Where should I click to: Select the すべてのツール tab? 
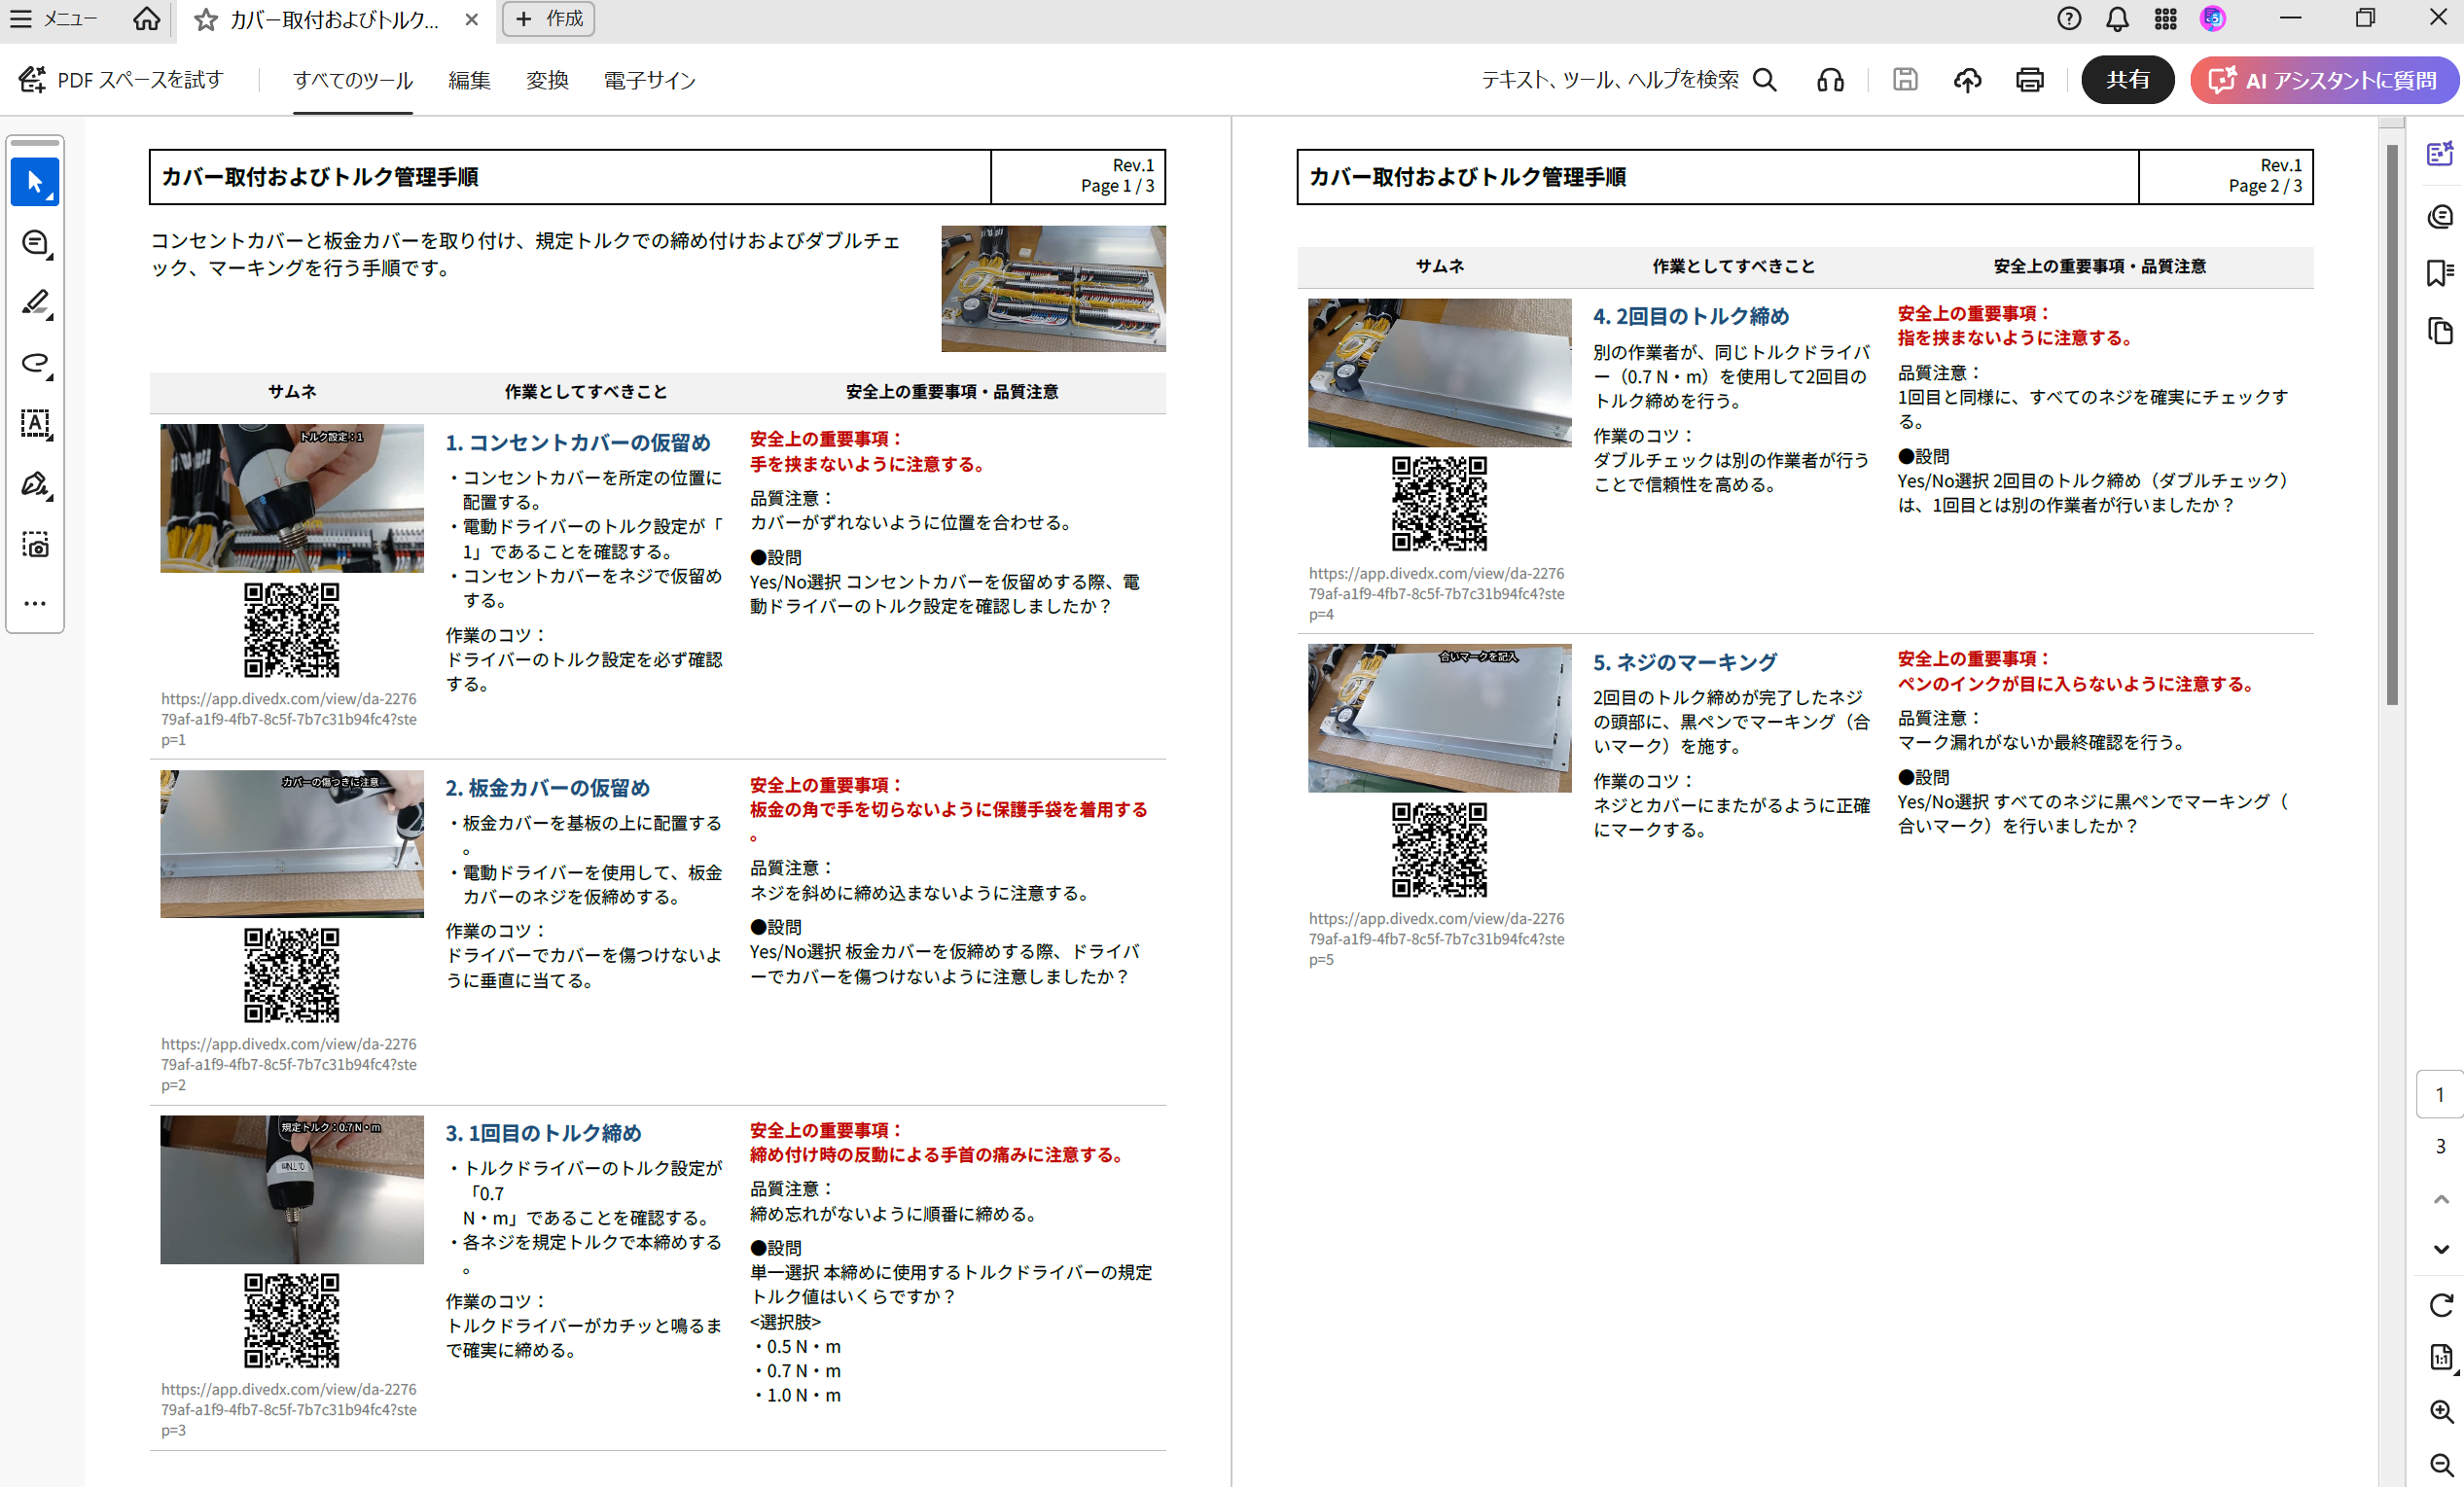coord(353,80)
